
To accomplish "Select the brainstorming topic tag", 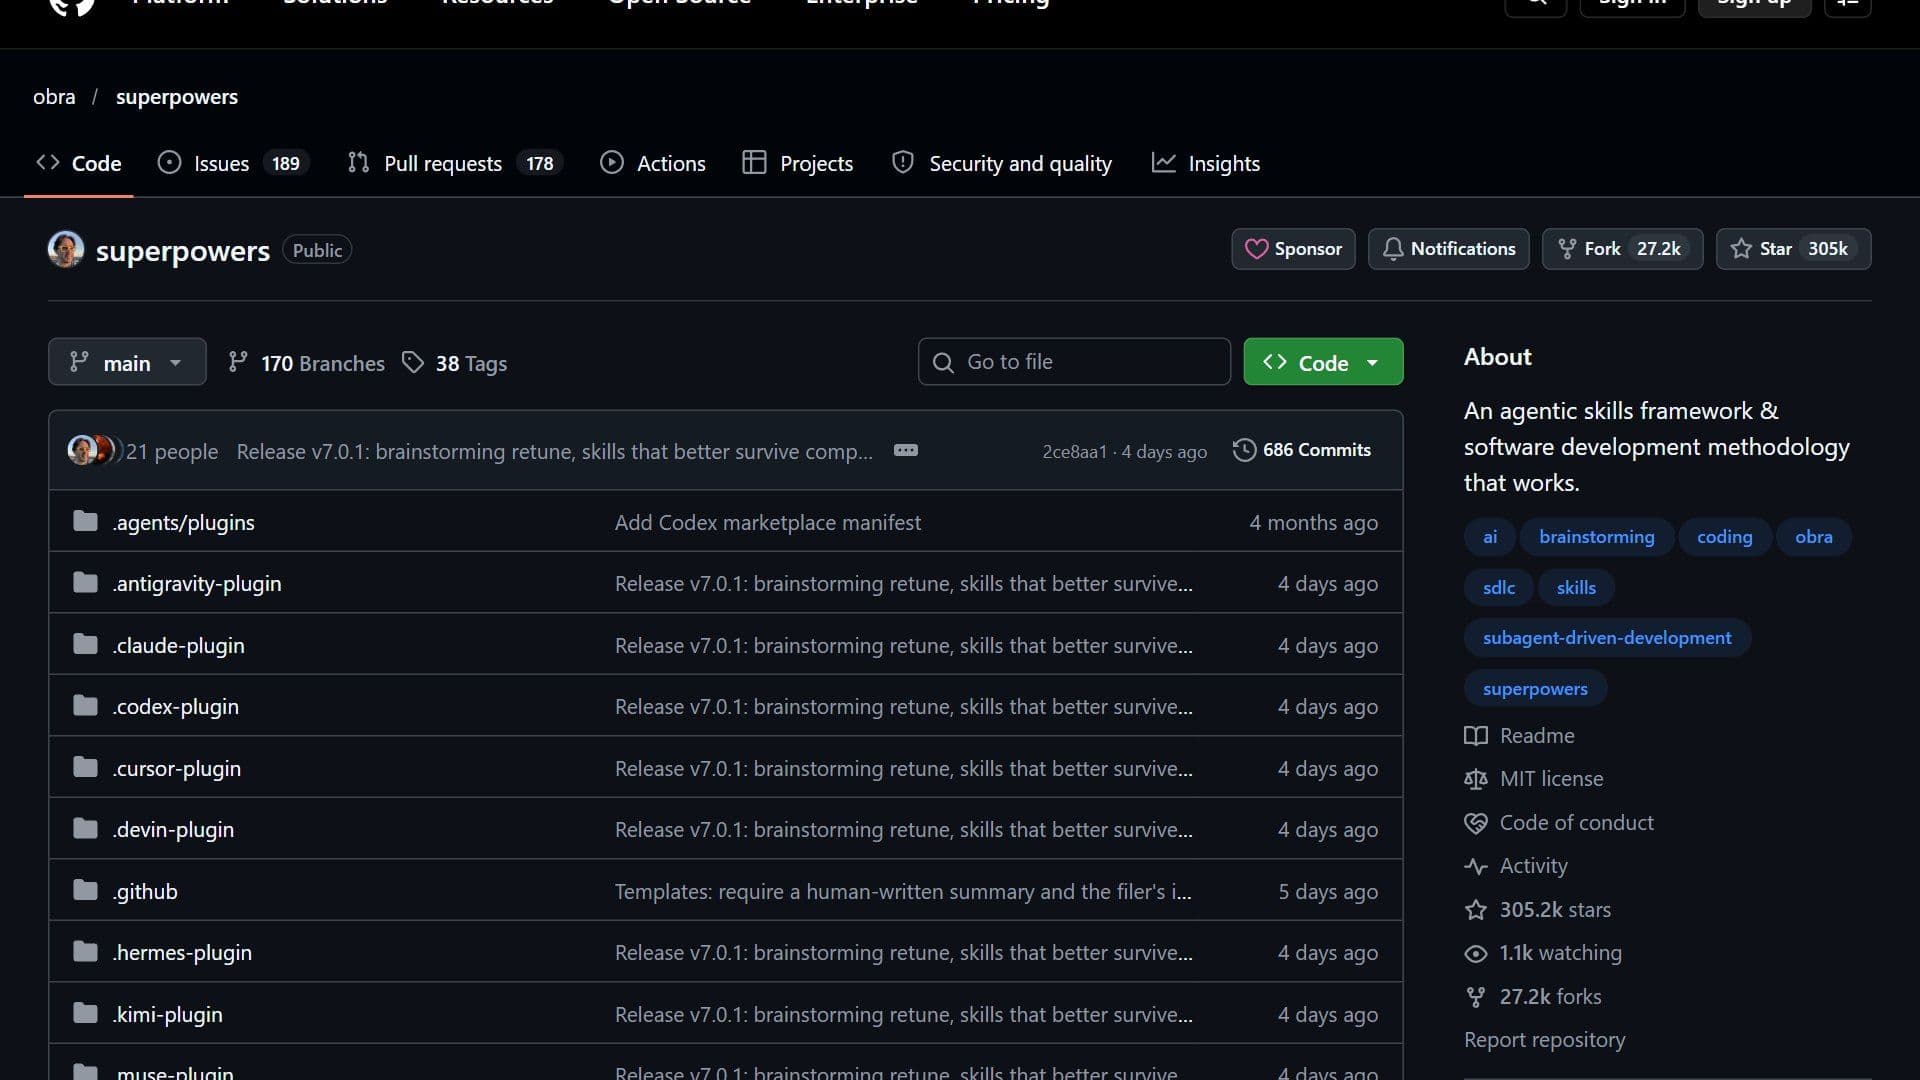I will pos(1597,537).
